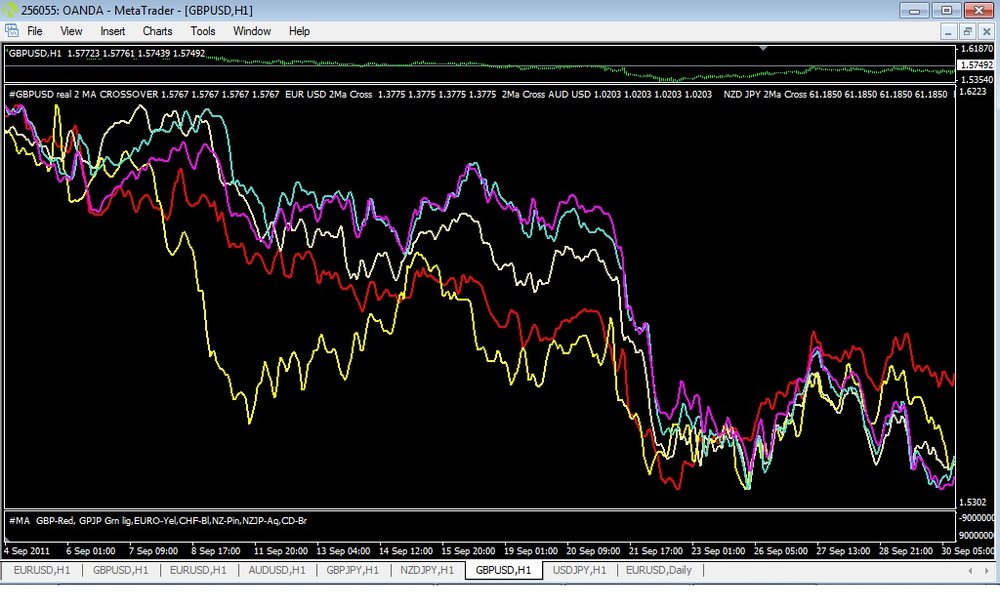Open the Tools menu
The width and height of the screenshot is (1000, 606).
click(x=203, y=31)
